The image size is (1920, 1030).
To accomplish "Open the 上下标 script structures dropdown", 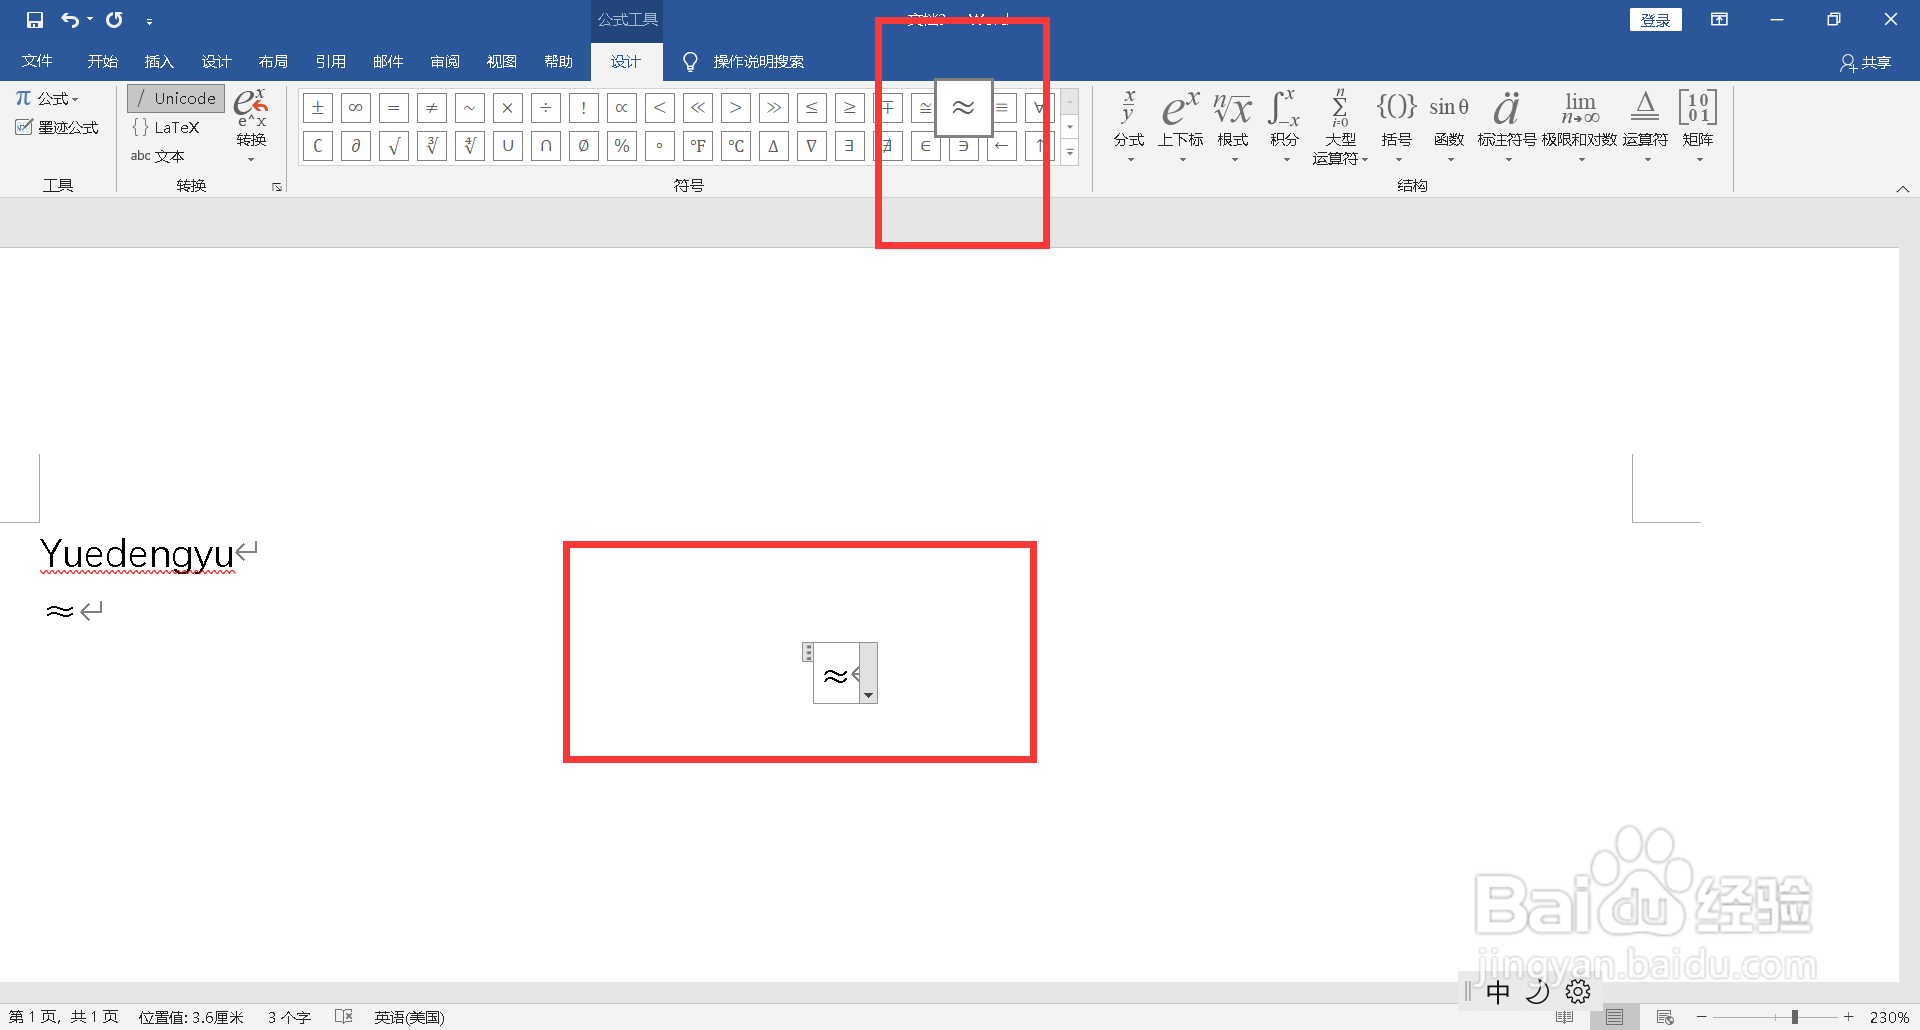I will tap(1181, 125).
